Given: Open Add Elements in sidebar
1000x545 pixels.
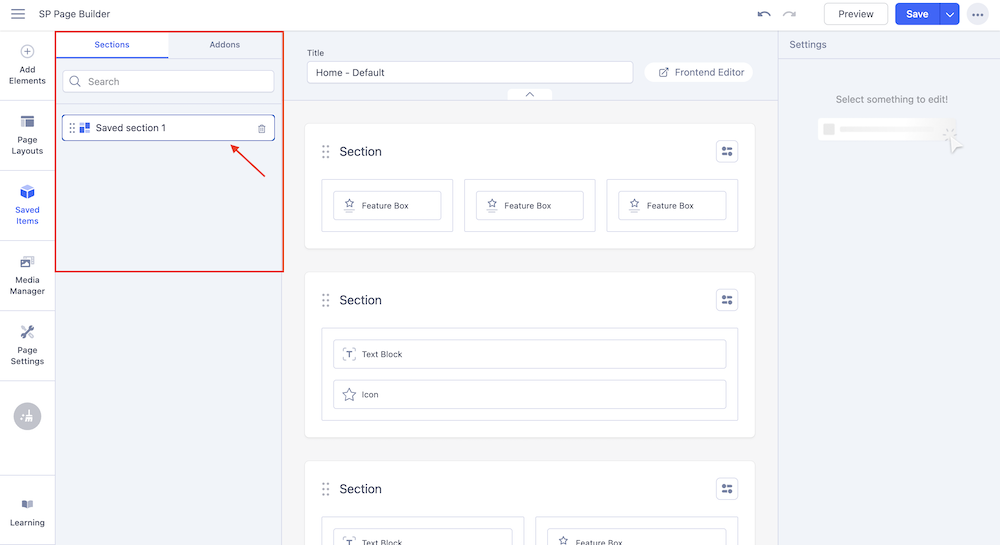Looking at the screenshot, I should [x=27, y=64].
